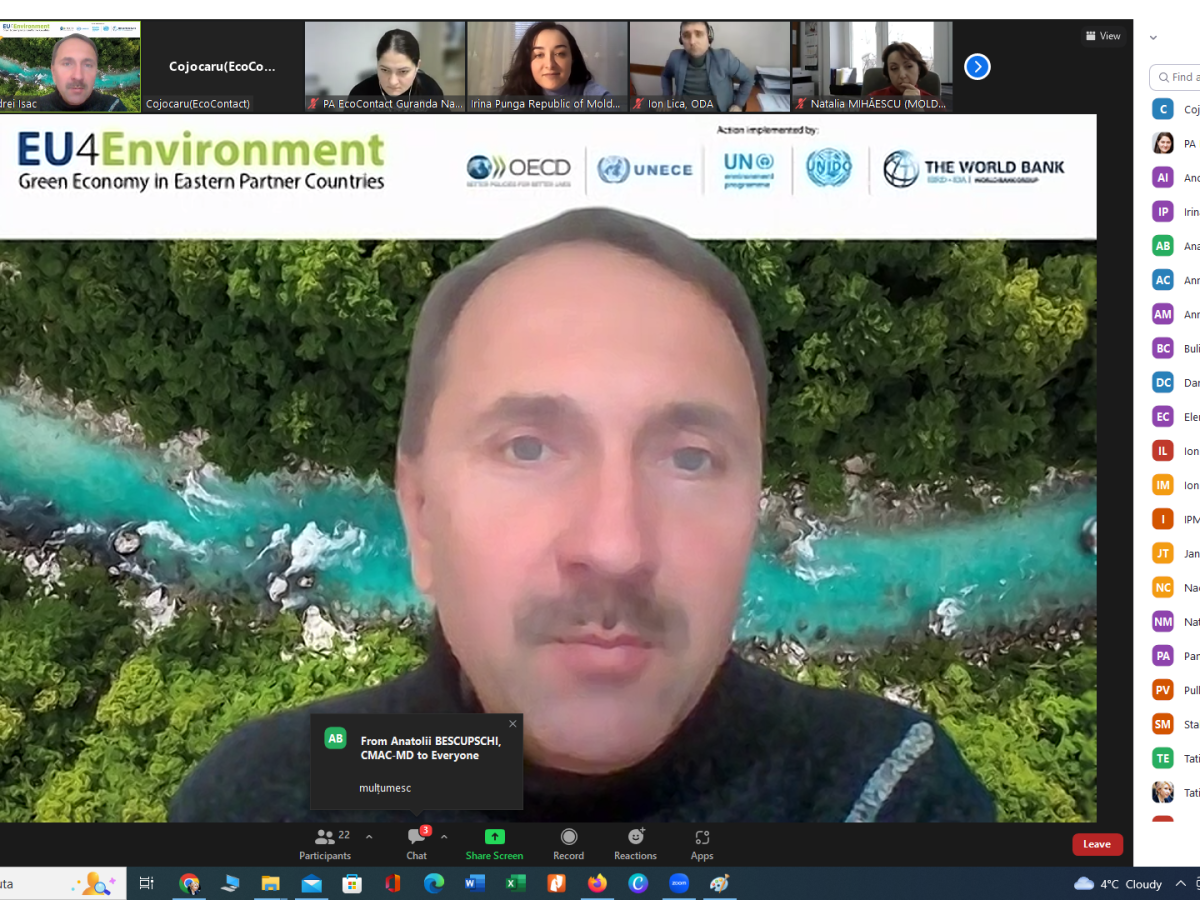The image size is (1200, 900).
Task: Expand the Chat options chevron
Action: [444, 837]
